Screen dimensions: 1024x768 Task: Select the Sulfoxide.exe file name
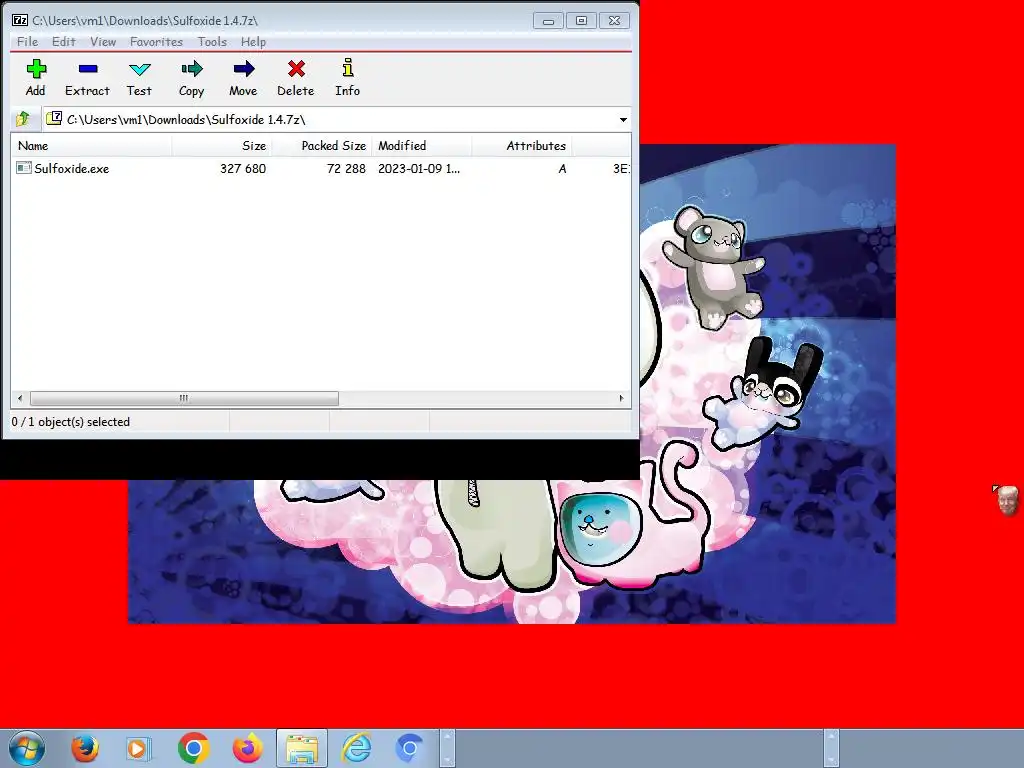(x=72, y=168)
